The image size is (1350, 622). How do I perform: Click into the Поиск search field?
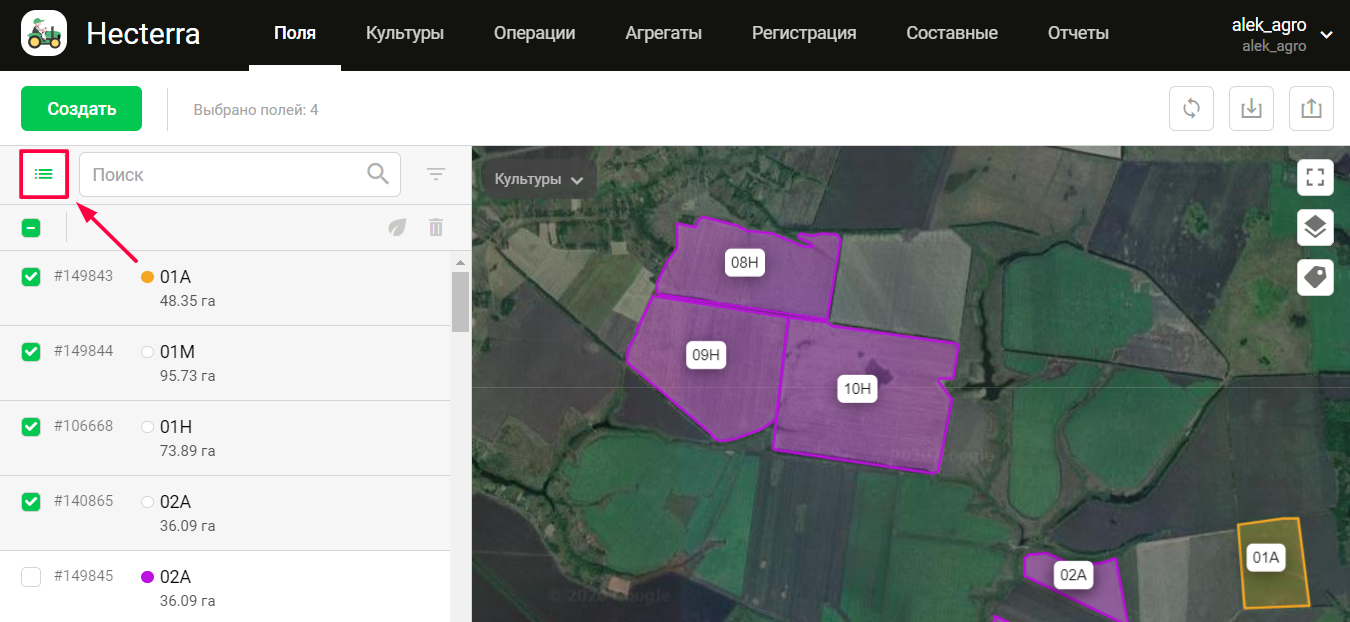click(225, 174)
